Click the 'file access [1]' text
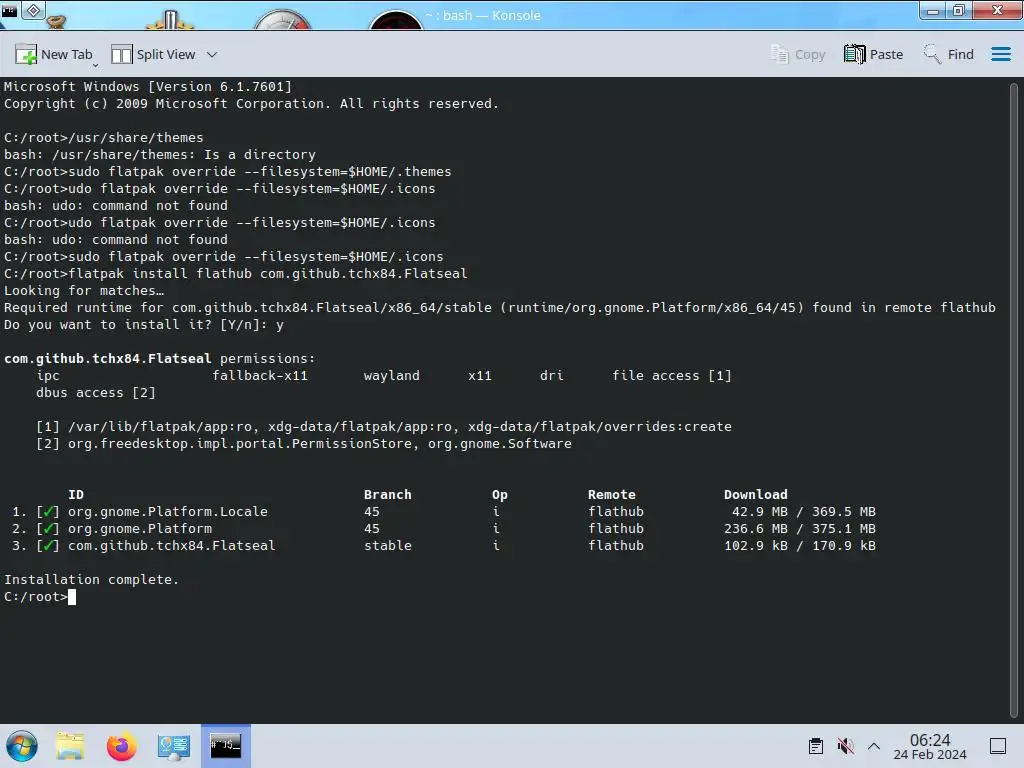 coord(672,376)
